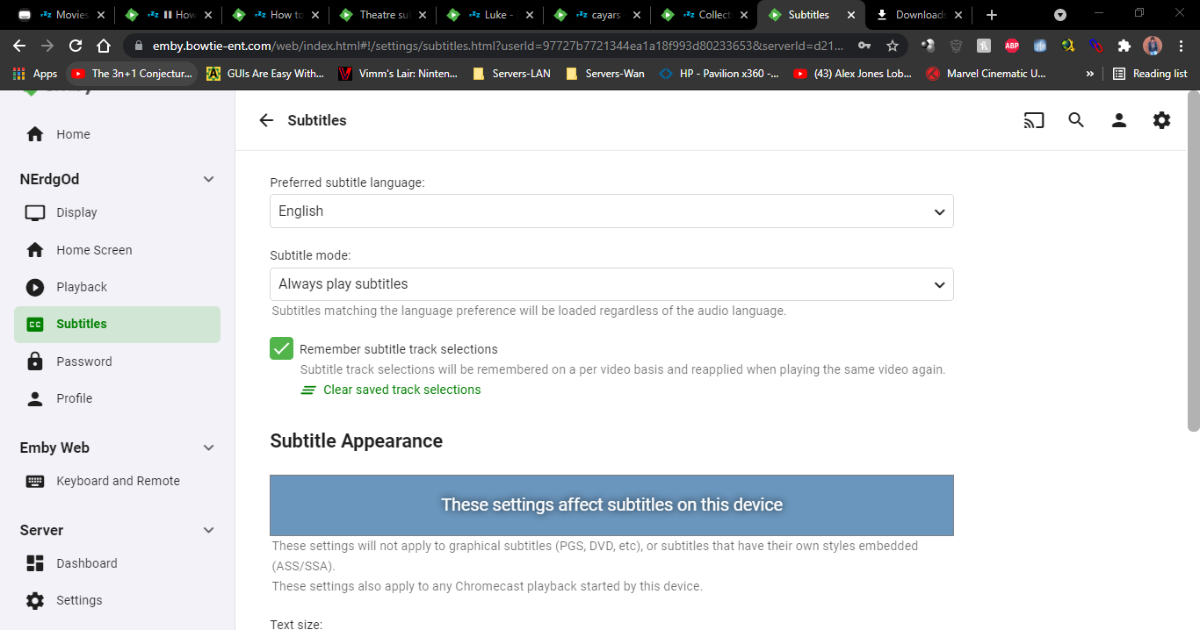Open the saved passwords key icon
This screenshot has width=1200, height=630.
click(x=864, y=46)
